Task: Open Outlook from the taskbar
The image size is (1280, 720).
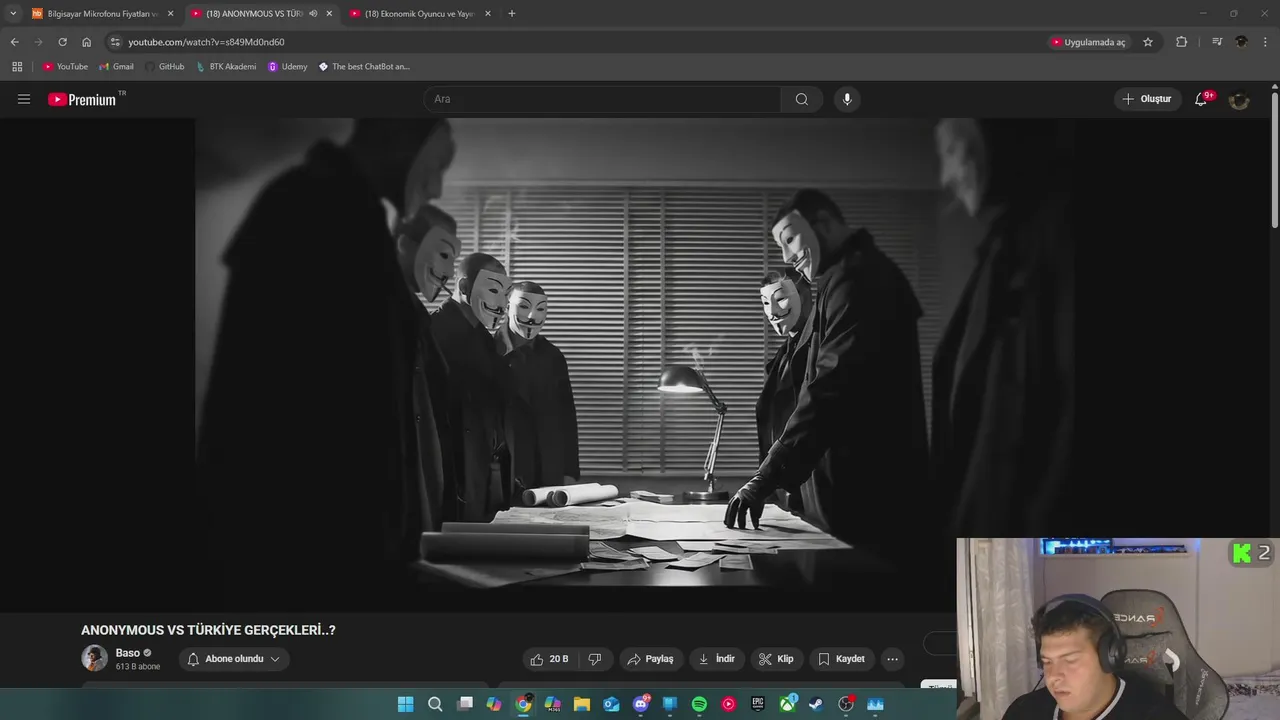Action: coord(611,704)
